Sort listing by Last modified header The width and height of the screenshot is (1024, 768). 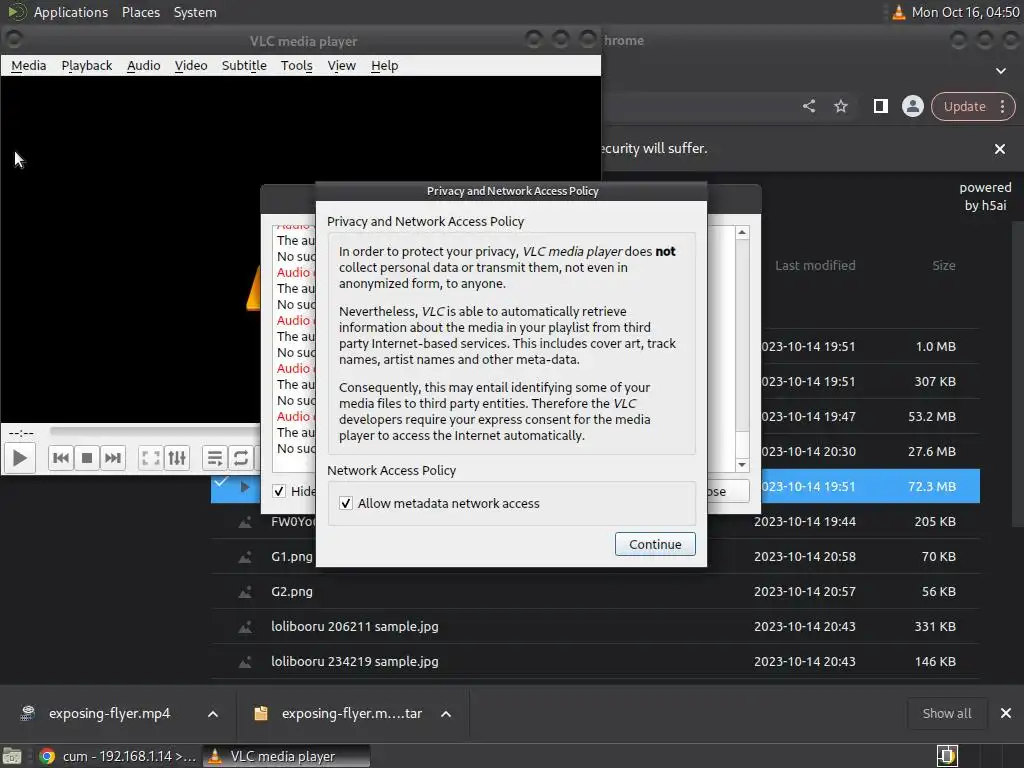815,265
